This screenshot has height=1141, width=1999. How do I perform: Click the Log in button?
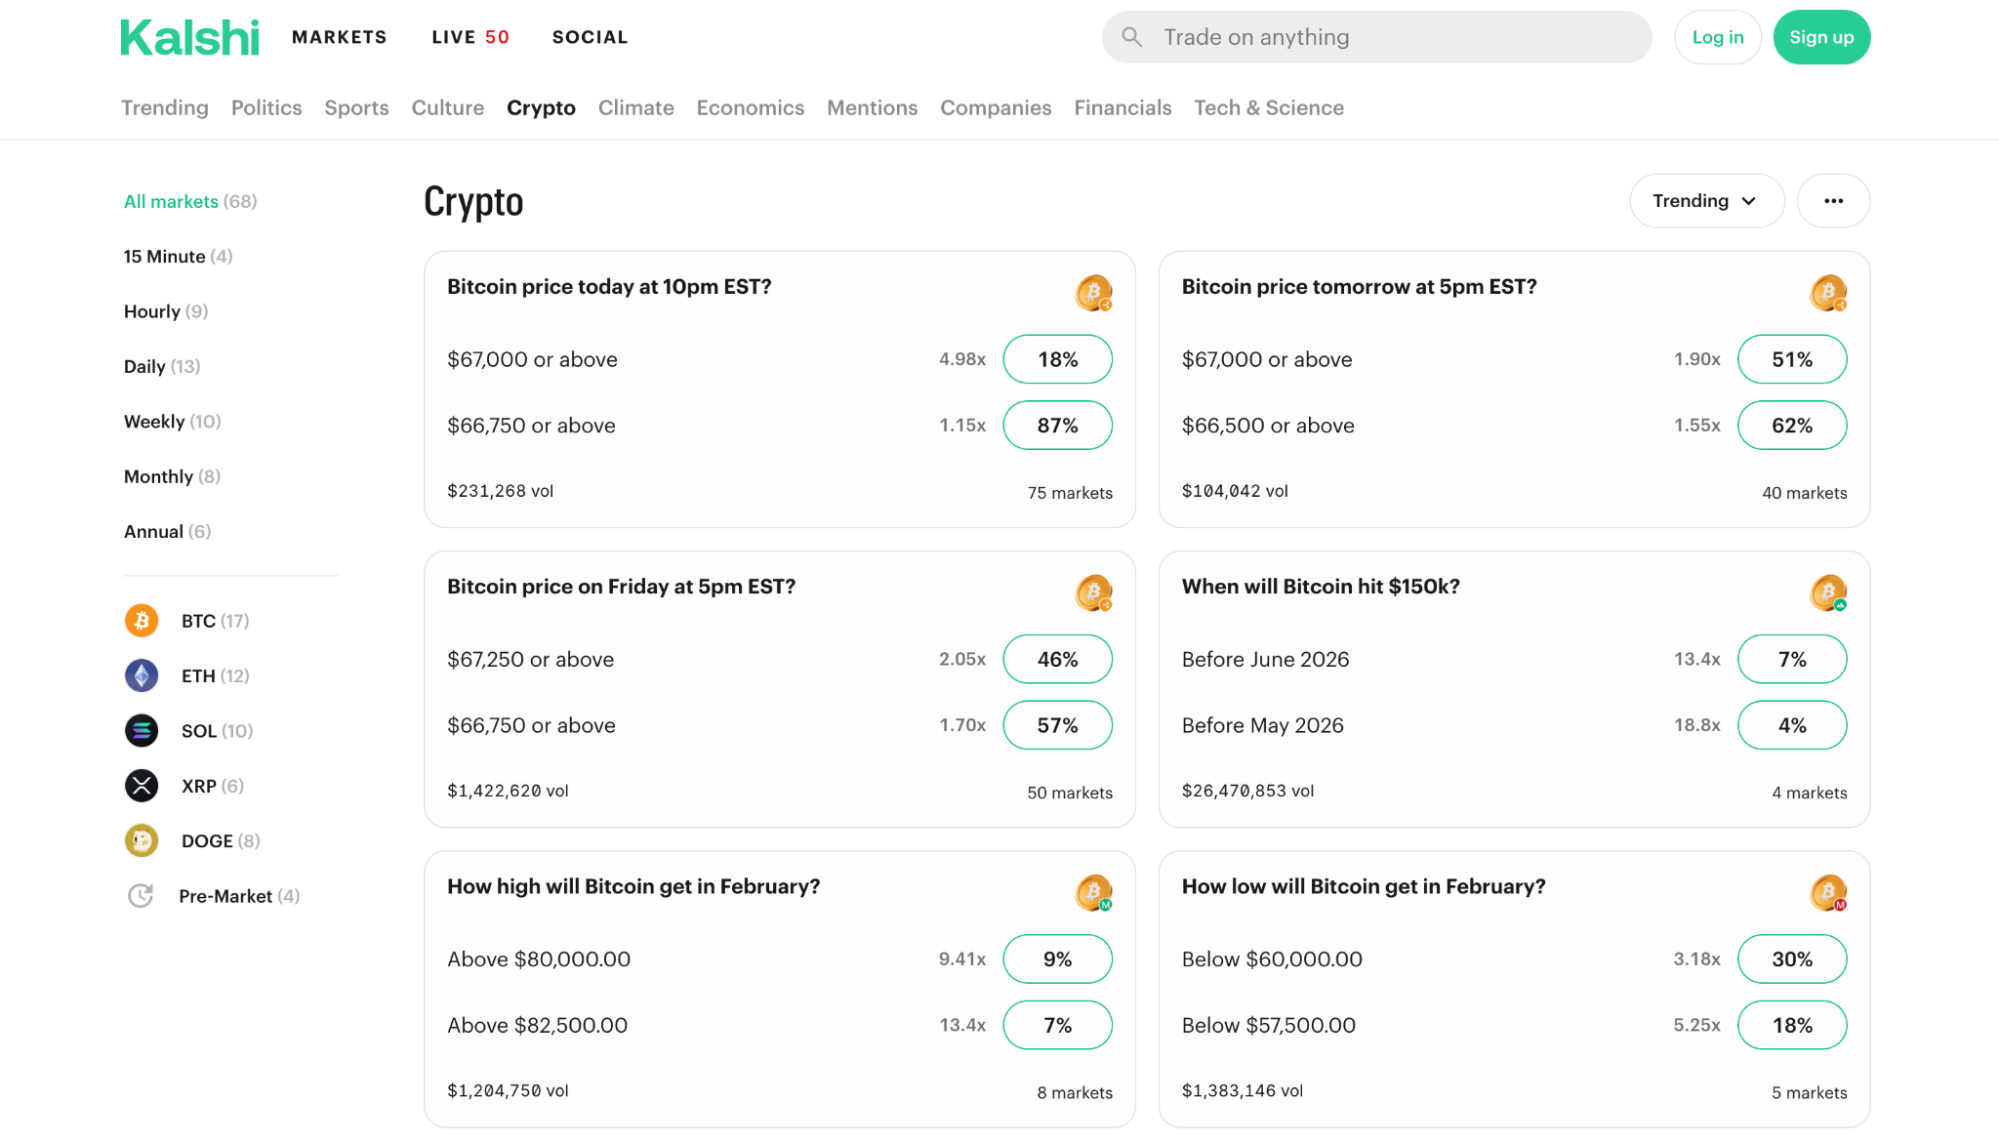[x=1717, y=37]
